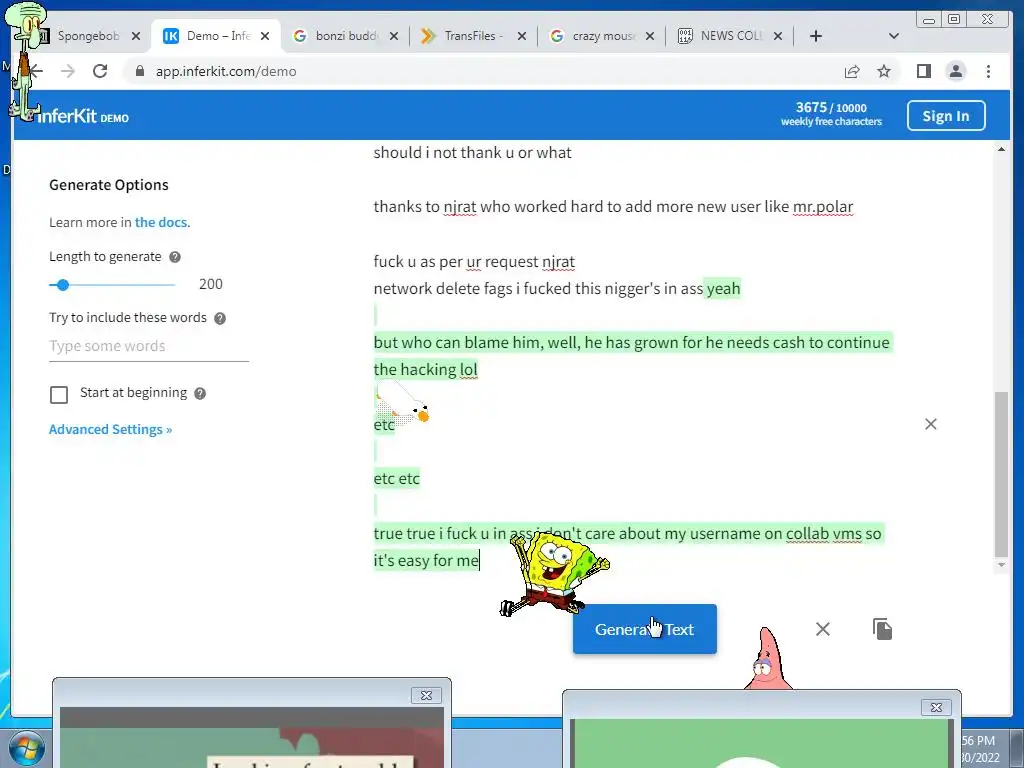
Task: Close the lower-right popup window
Action: coord(936,707)
